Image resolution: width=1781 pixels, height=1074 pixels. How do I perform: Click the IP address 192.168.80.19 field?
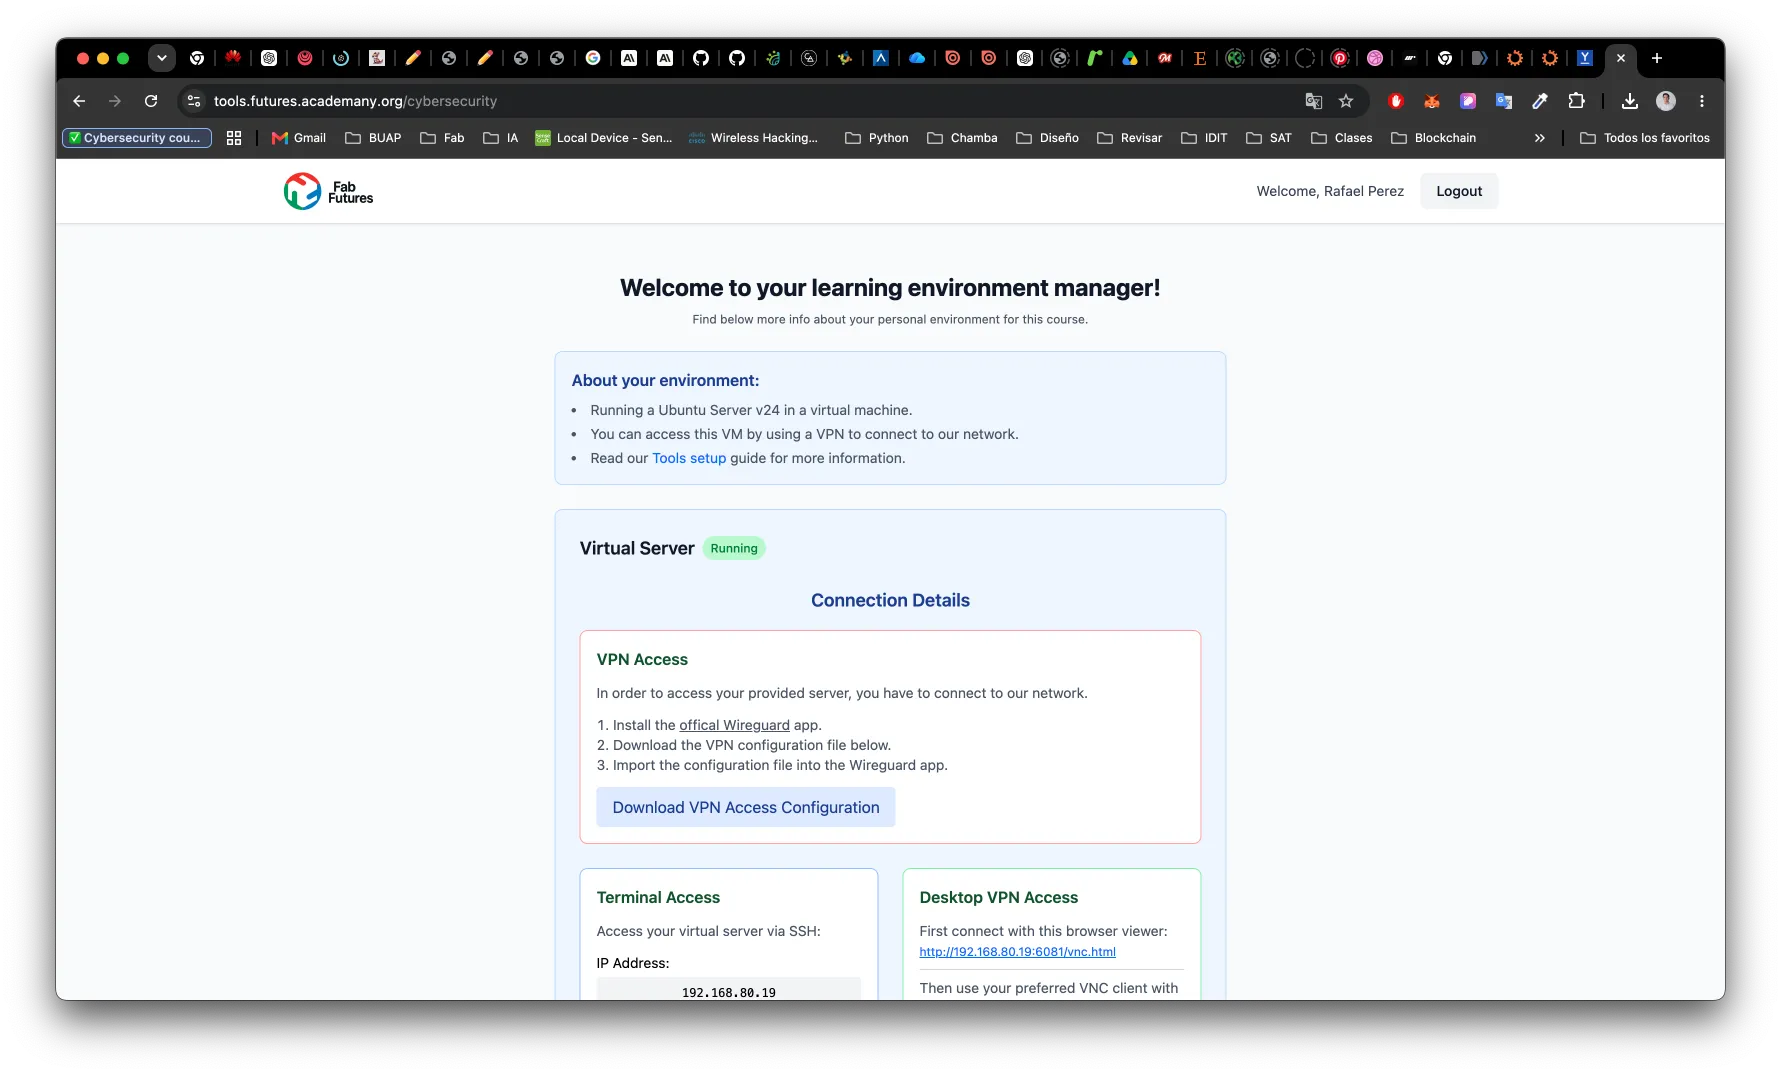[729, 990]
